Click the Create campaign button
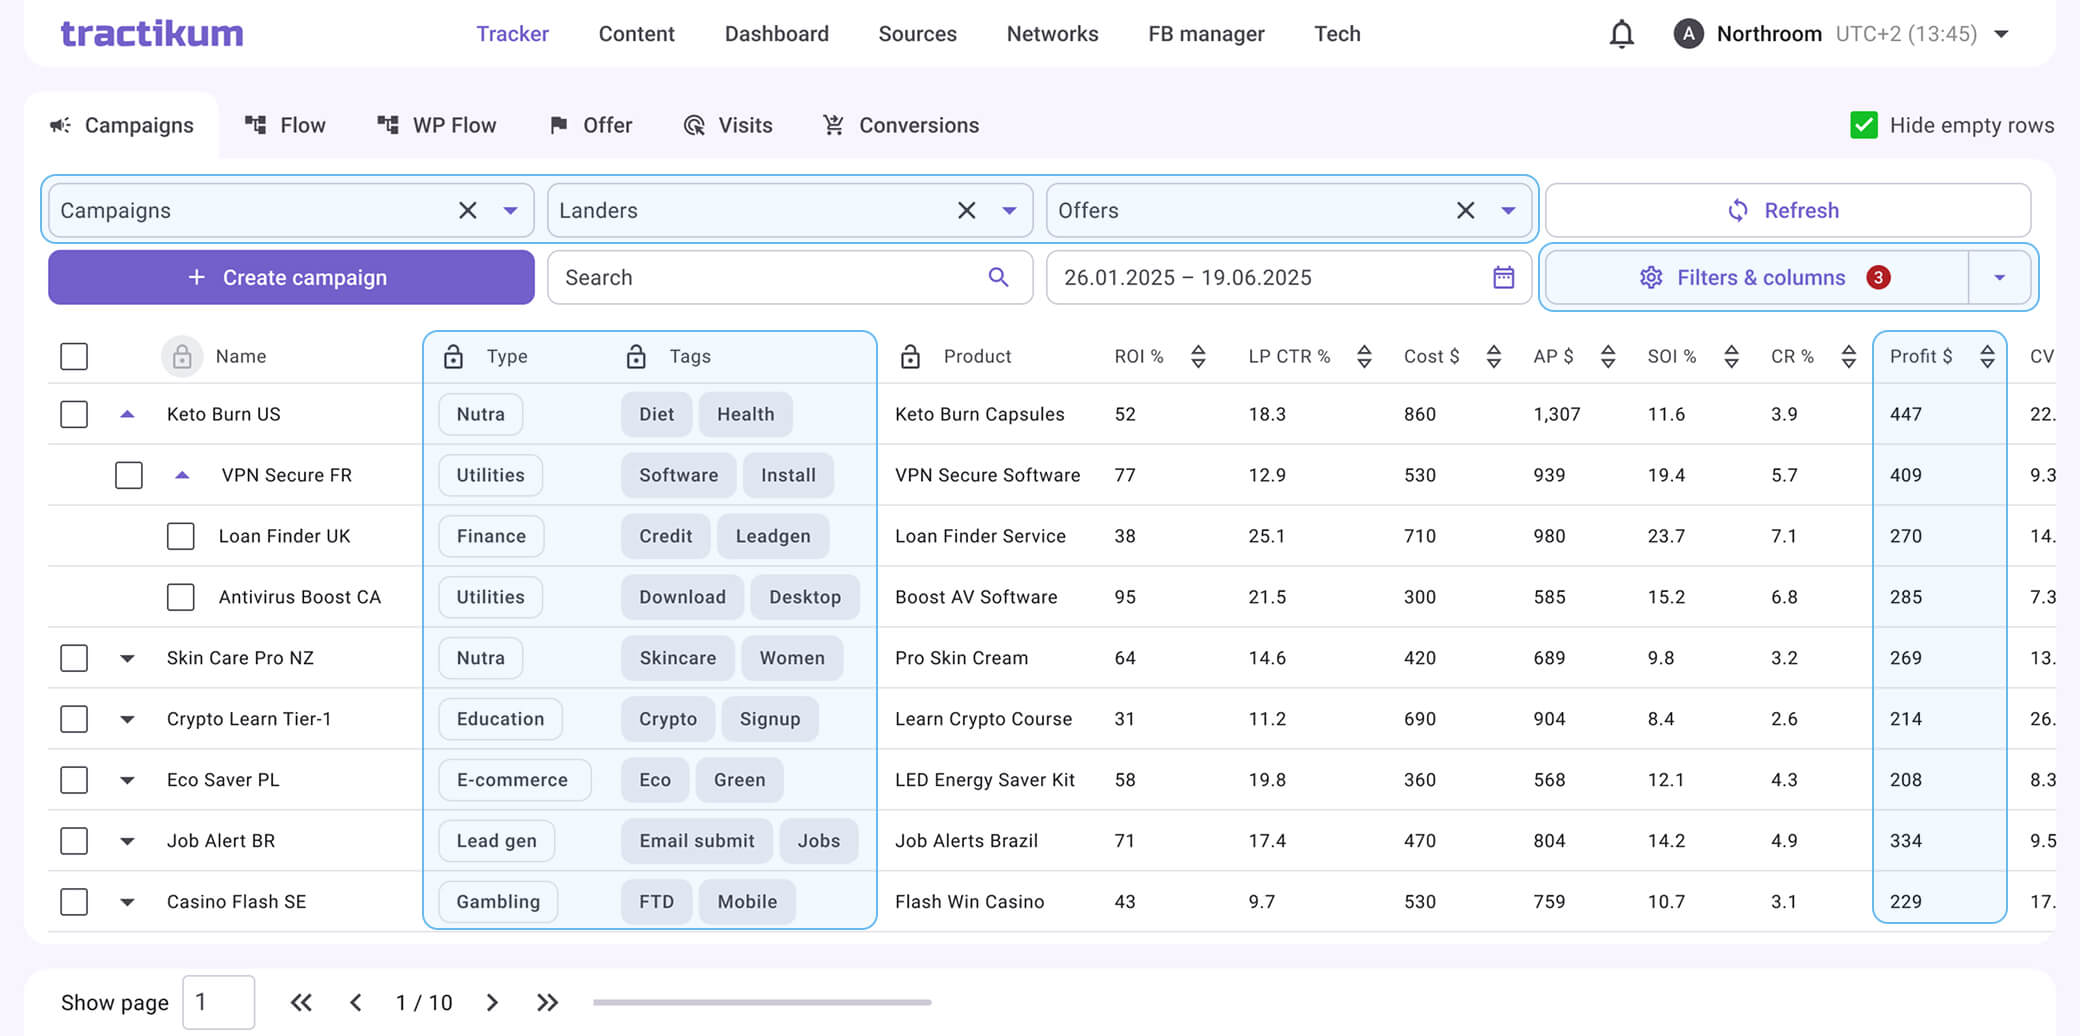The height and width of the screenshot is (1036, 2080). click(x=291, y=277)
